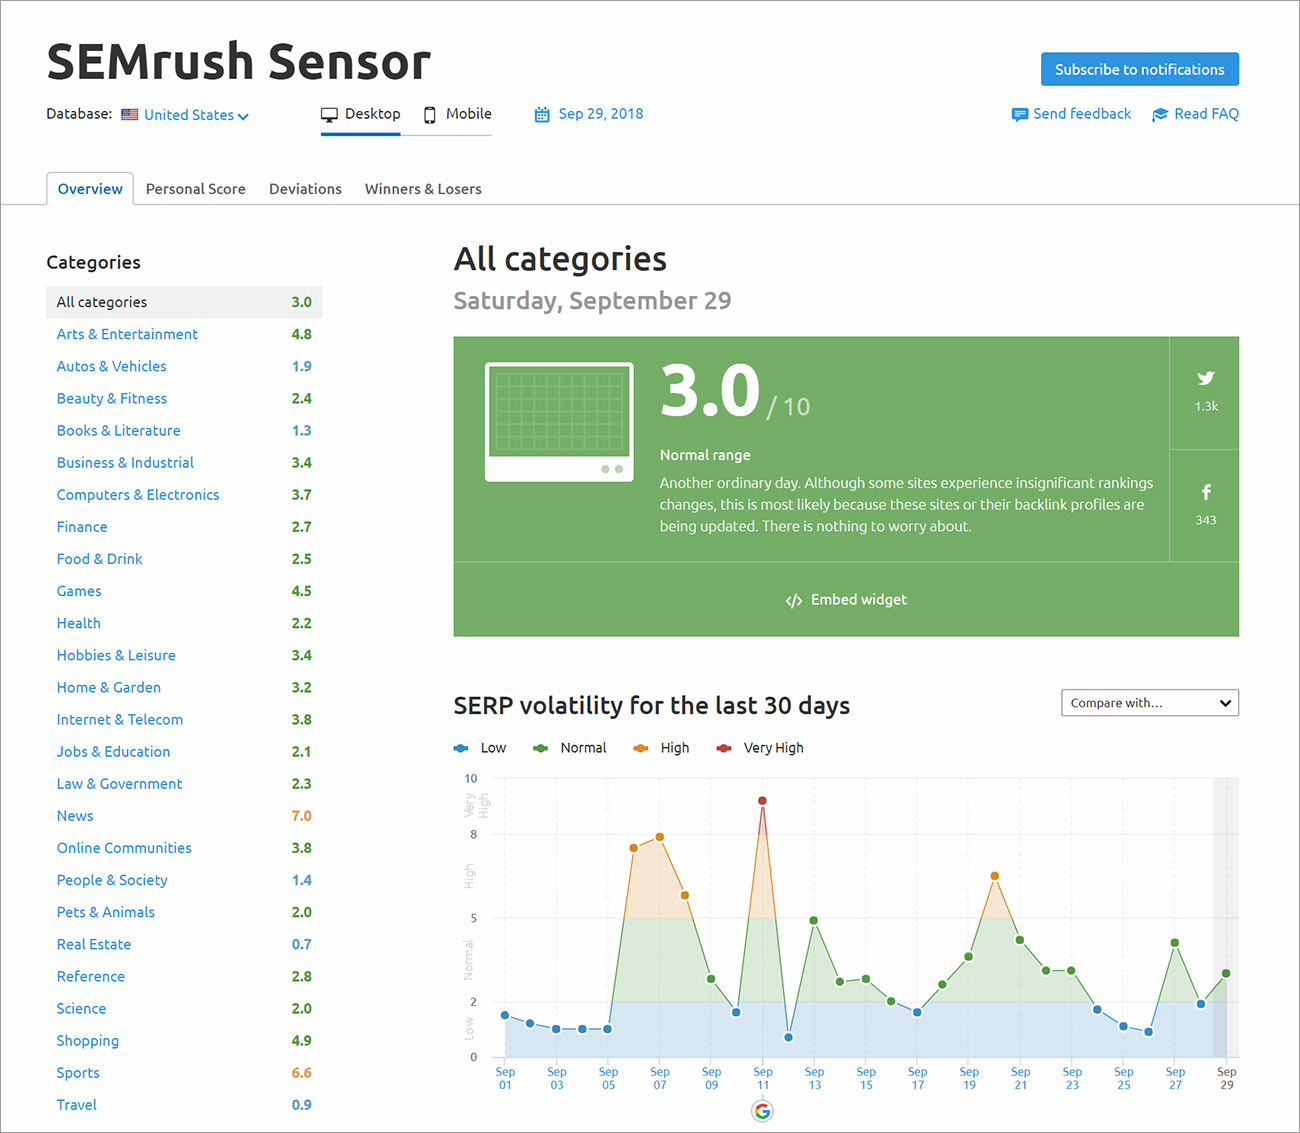
Task: Click the embed code brackets icon
Action: coord(794,601)
